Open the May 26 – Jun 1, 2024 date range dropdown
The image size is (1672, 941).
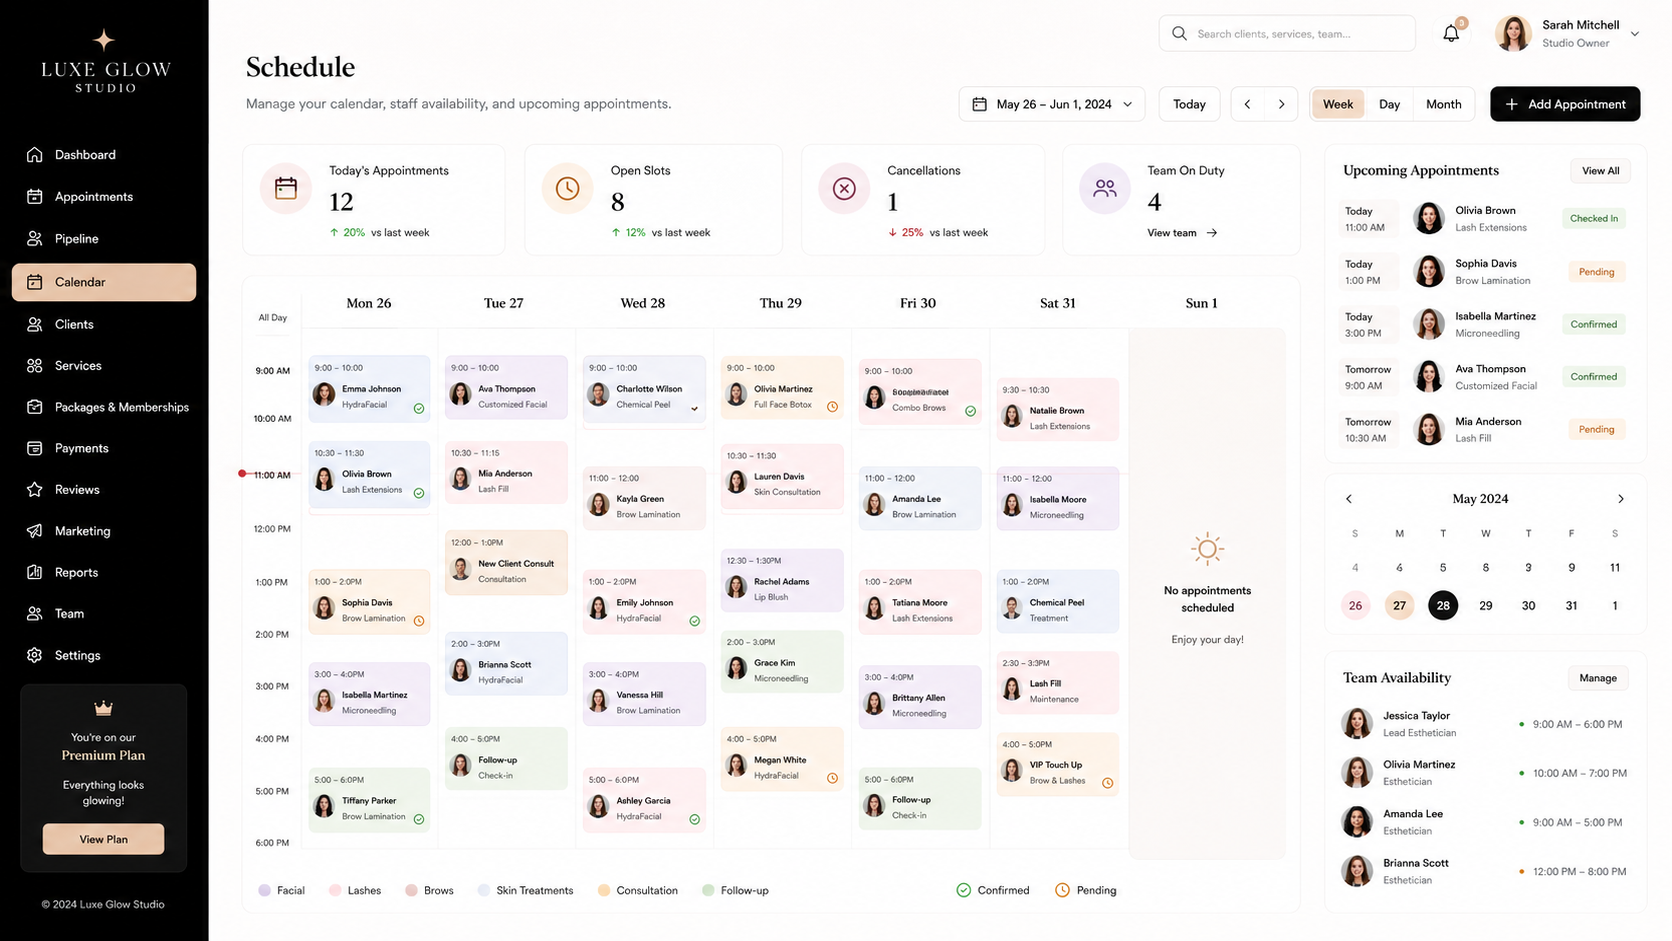point(1052,104)
